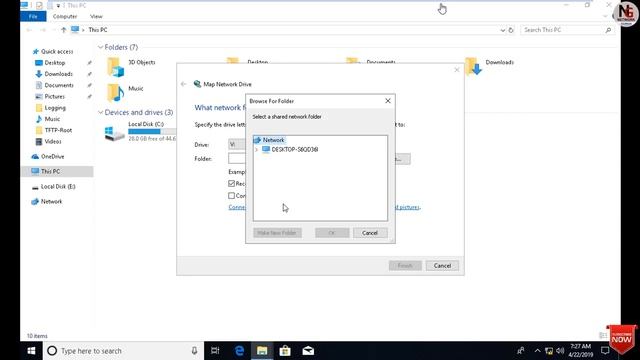Go up one folder level in Explorer
Screen dimensions: 640x360
click(63, 30)
